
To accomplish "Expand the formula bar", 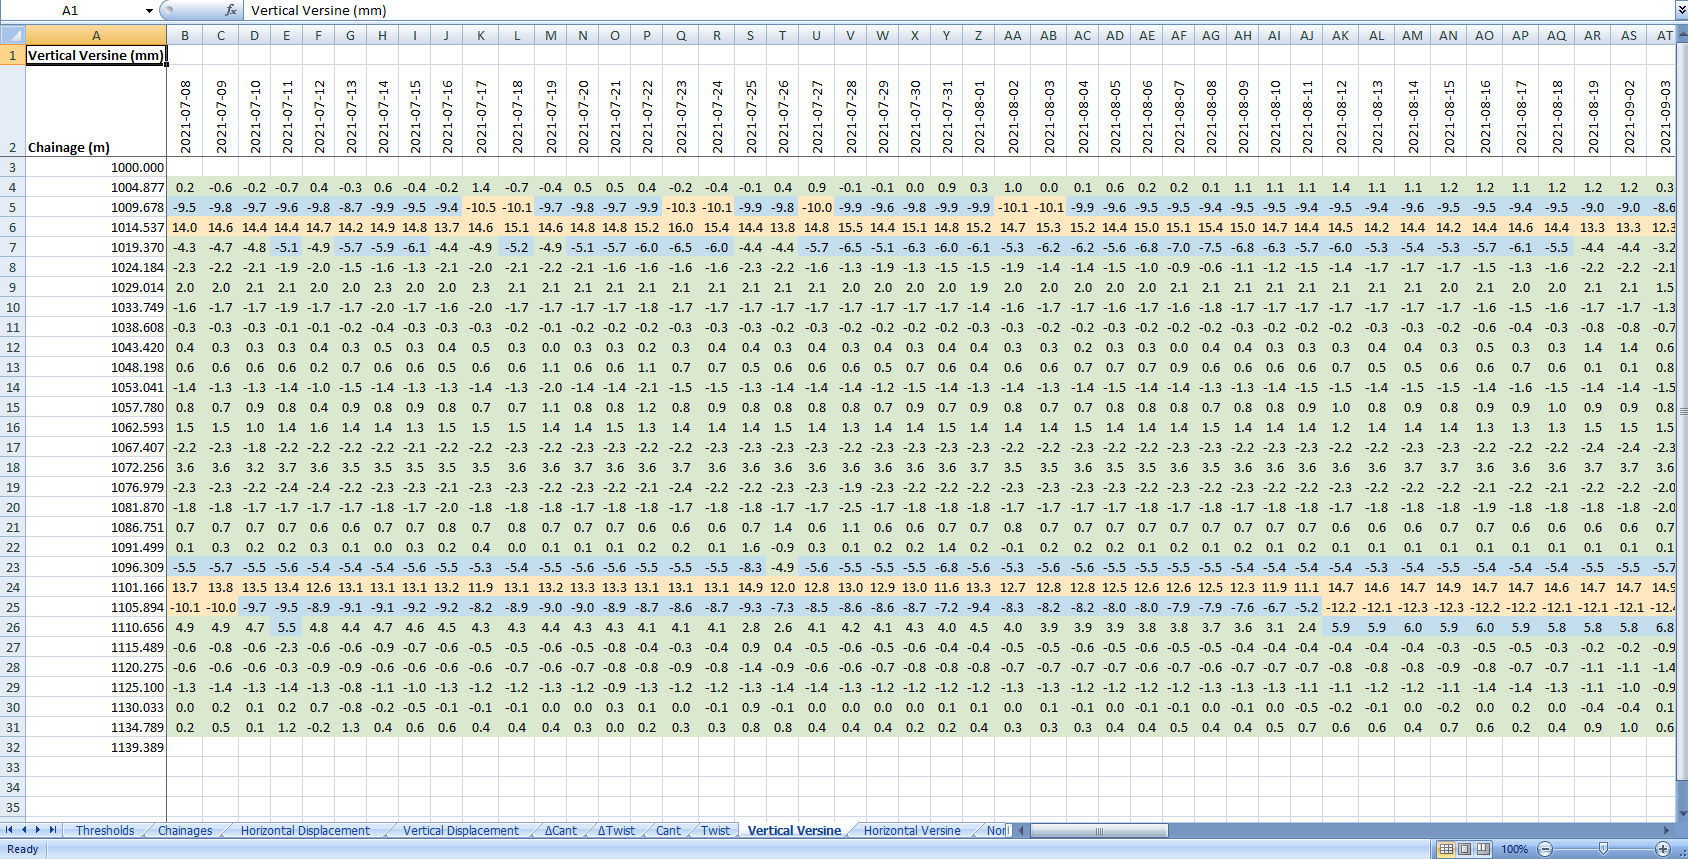I will pyautogui.click(x=1680, y=10).
